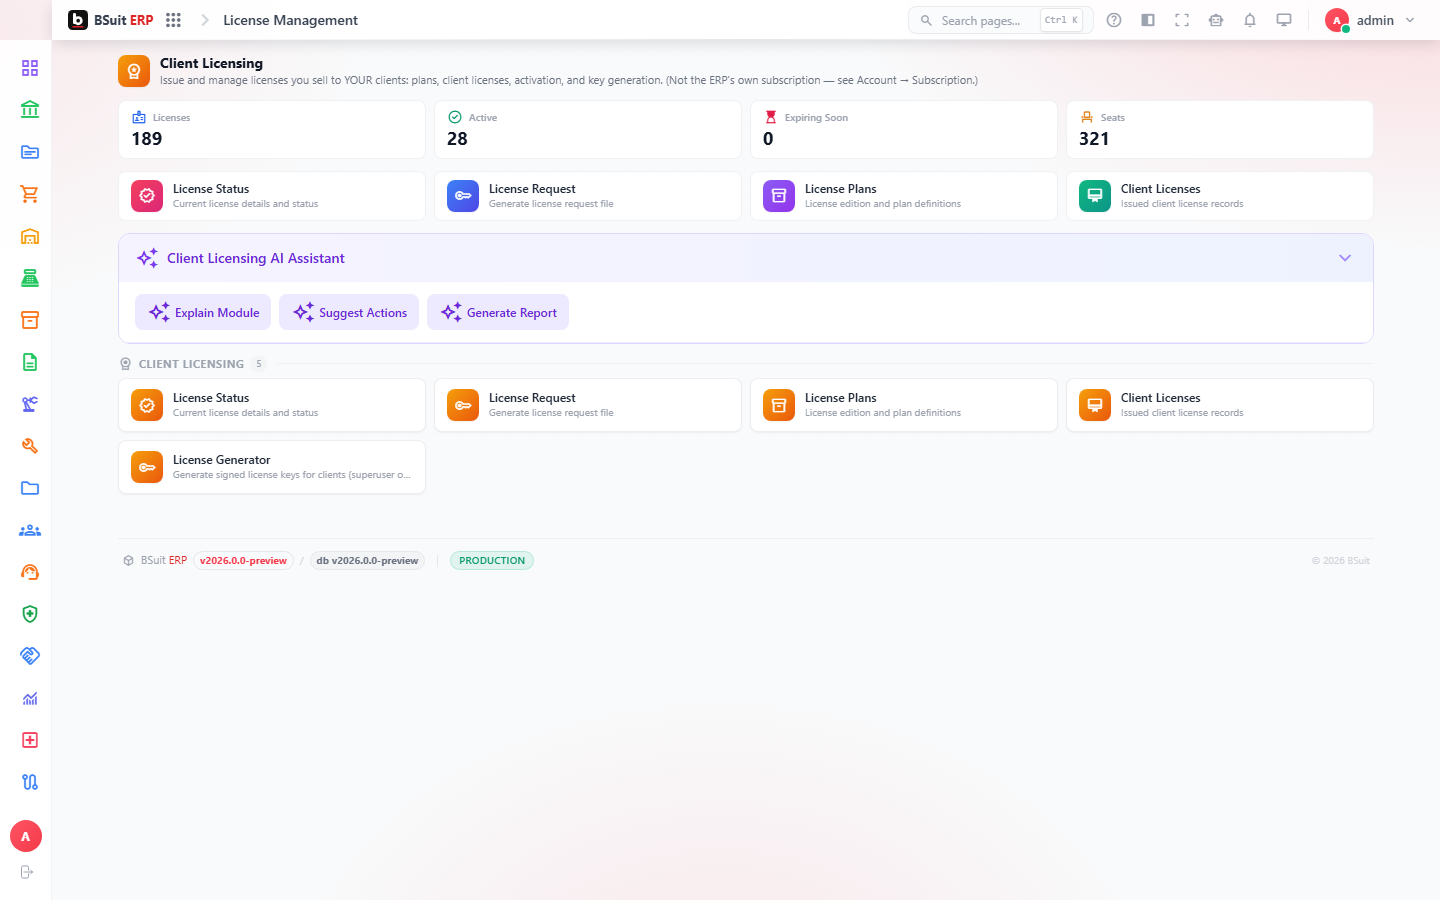Open the green Client Licenses shortcut card
1440x900 pixels.
click(x=1220, y=196)
